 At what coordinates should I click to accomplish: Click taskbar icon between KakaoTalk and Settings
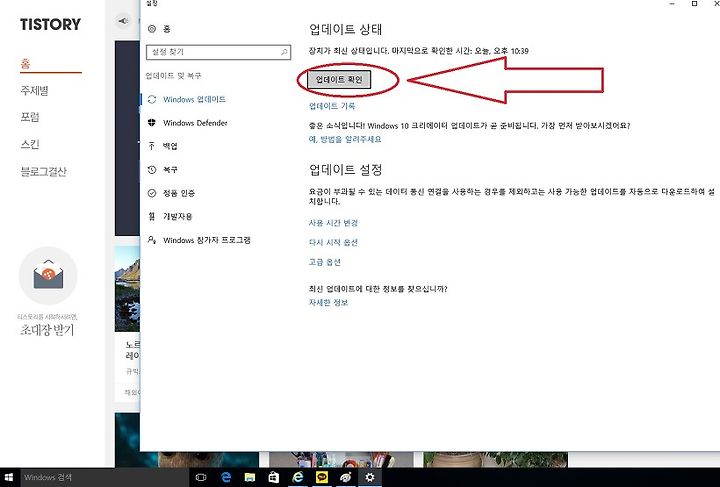(346, 477)
